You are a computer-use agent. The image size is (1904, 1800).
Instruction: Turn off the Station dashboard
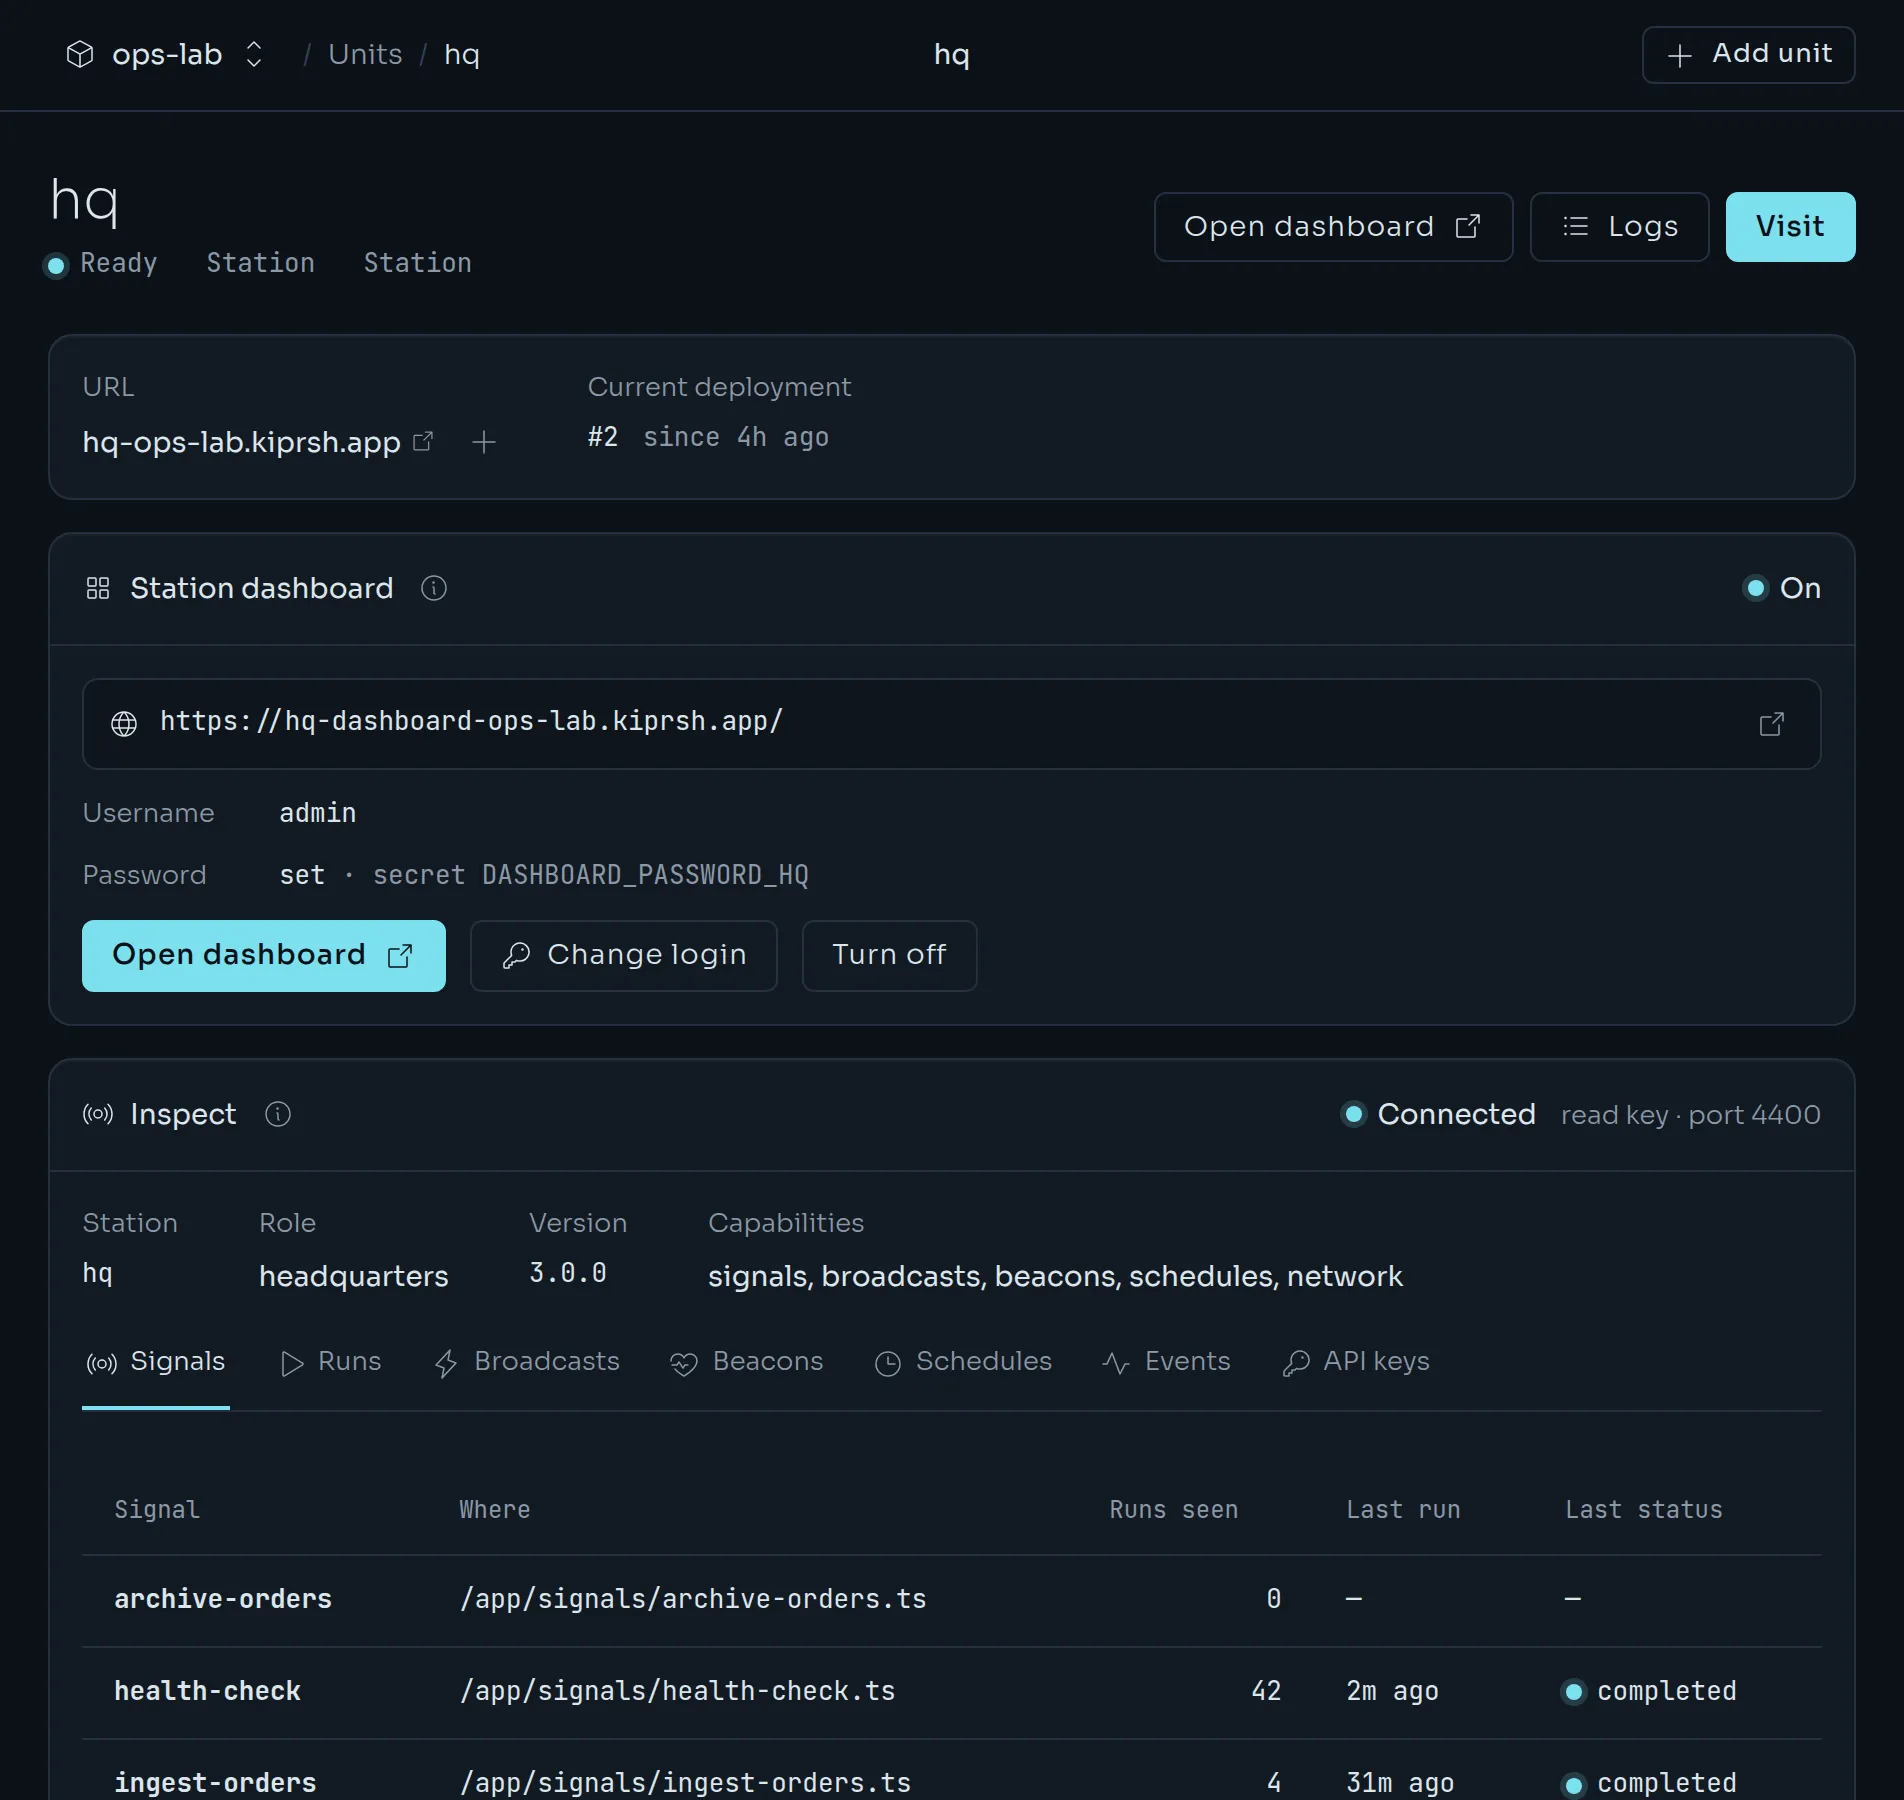click(x=889, y=956)
